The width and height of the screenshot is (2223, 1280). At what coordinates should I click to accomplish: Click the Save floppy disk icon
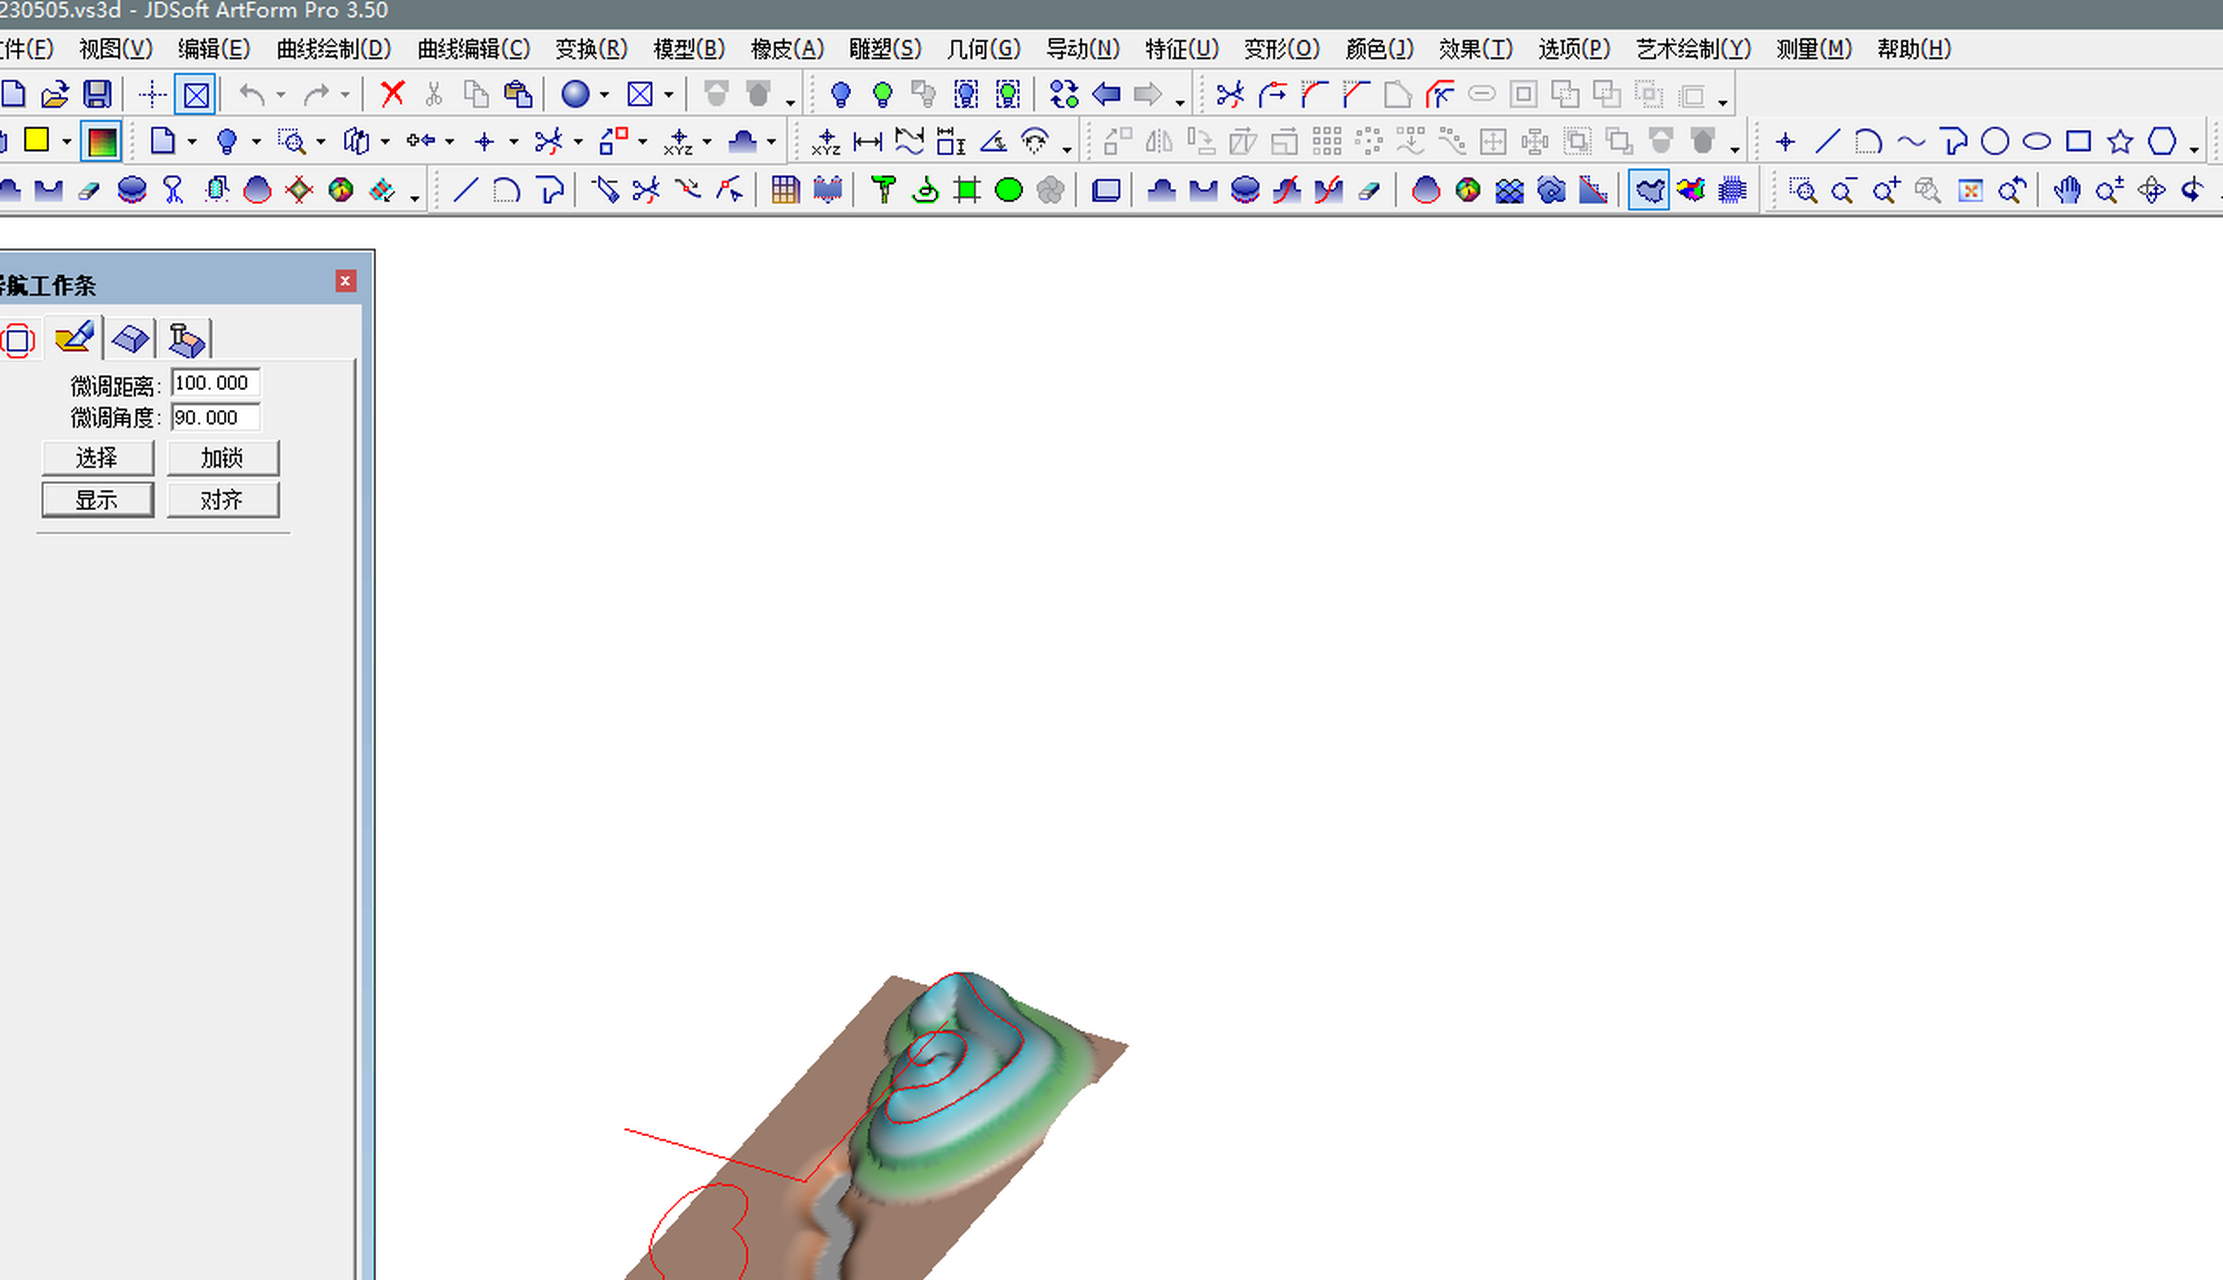point(97,95)
